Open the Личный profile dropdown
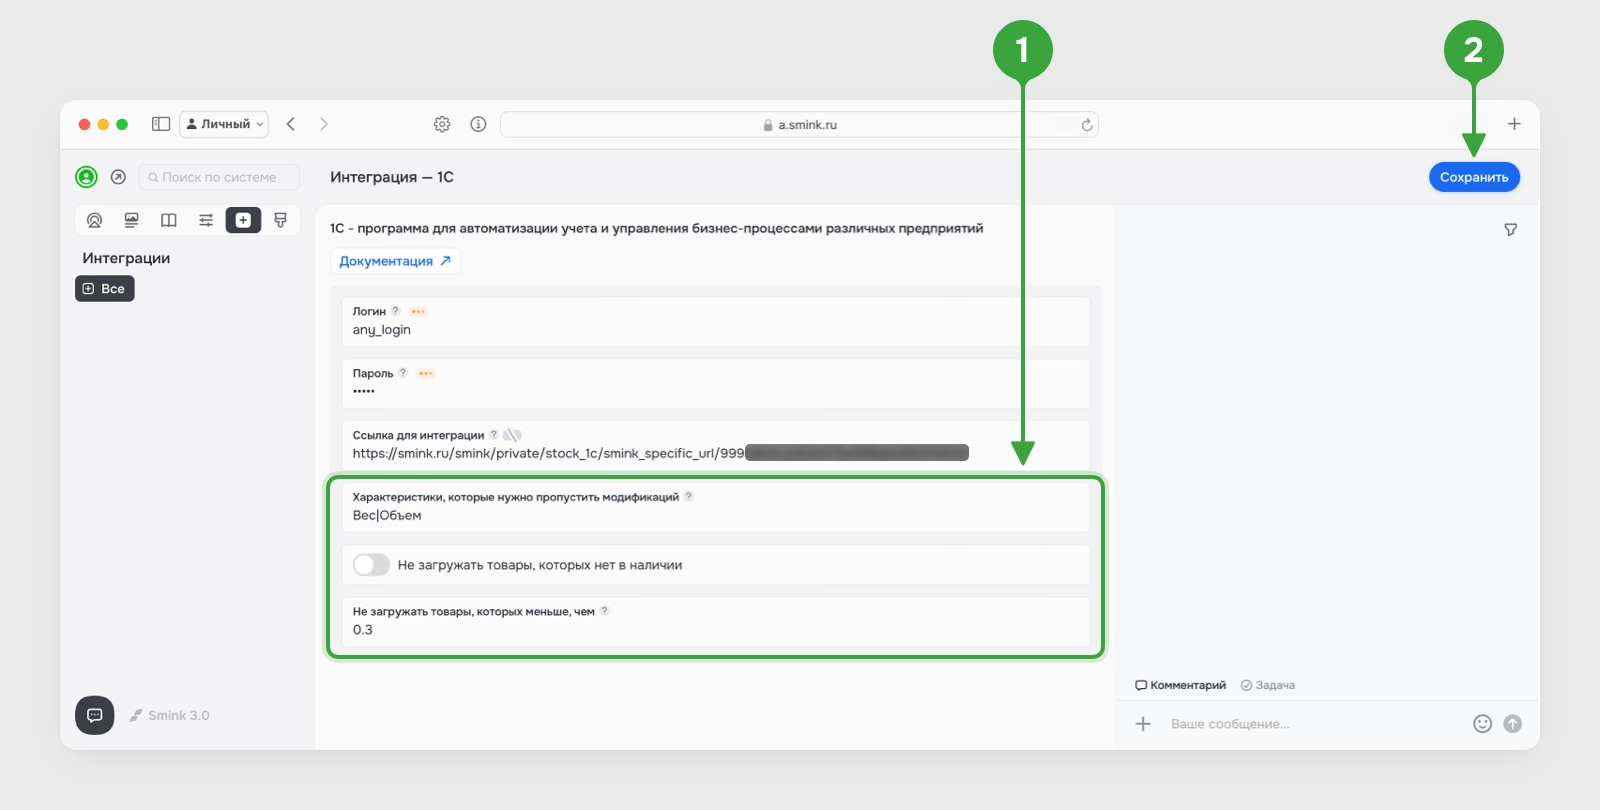This screenshot has height=810, width=1600. tap(224, 124)
